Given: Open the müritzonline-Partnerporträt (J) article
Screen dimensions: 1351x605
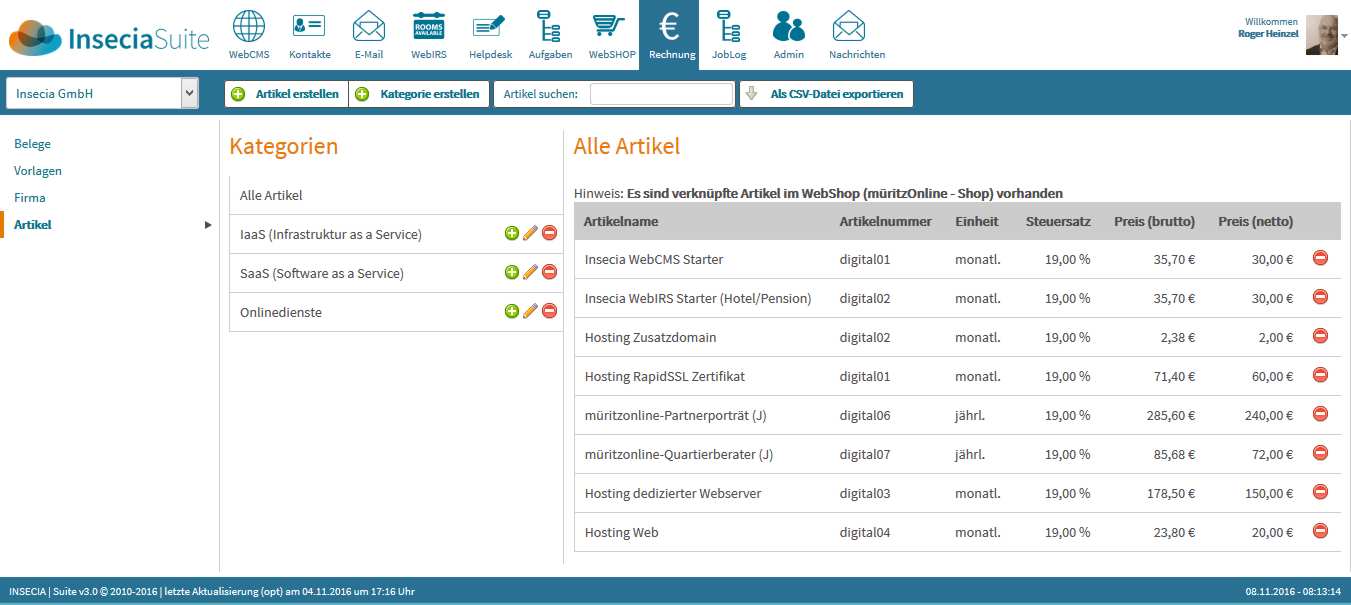Looking at the screenshot, I should (x=676, y=415).
